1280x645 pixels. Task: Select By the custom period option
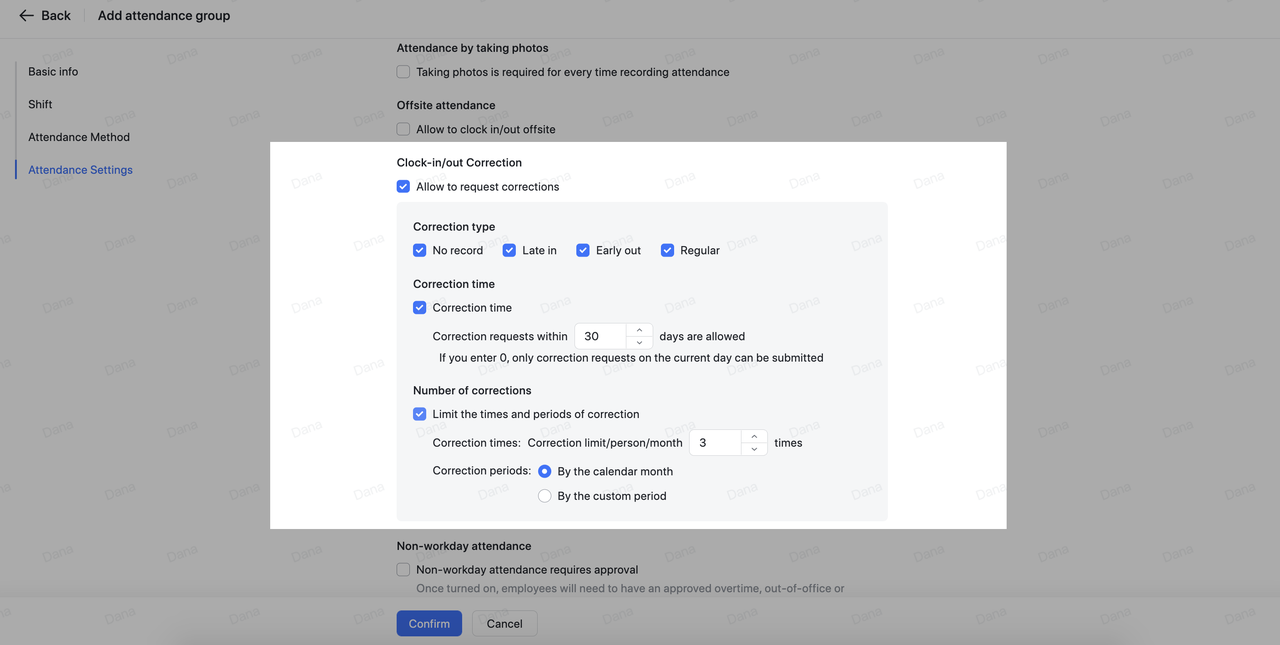(x=545, y=496)
